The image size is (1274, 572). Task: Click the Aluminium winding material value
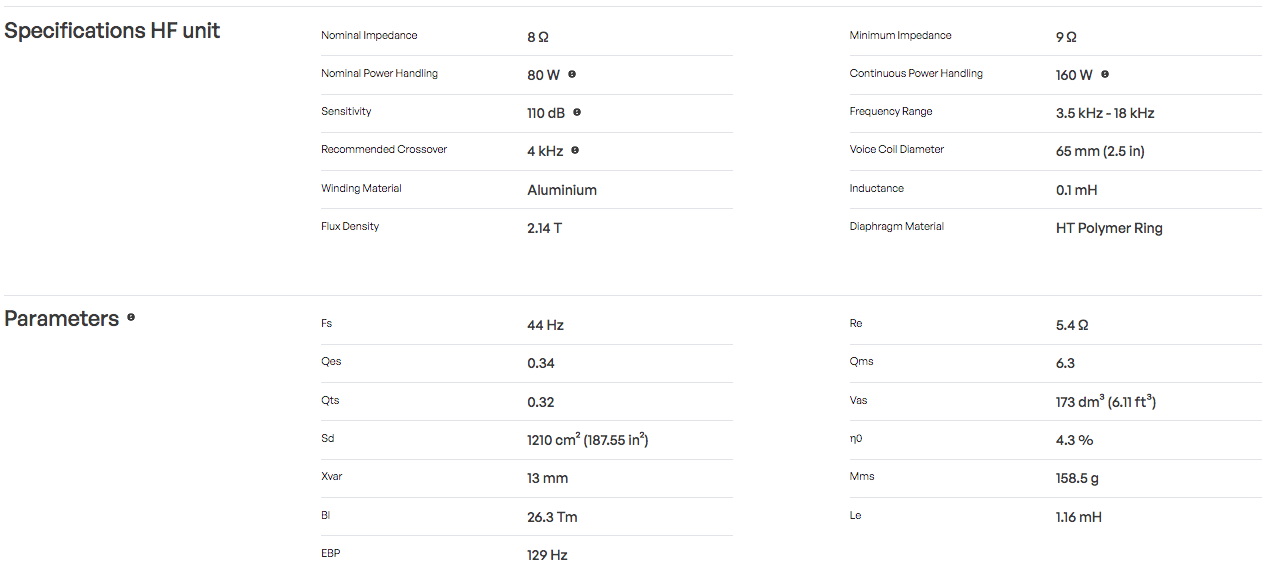point(562,190)
